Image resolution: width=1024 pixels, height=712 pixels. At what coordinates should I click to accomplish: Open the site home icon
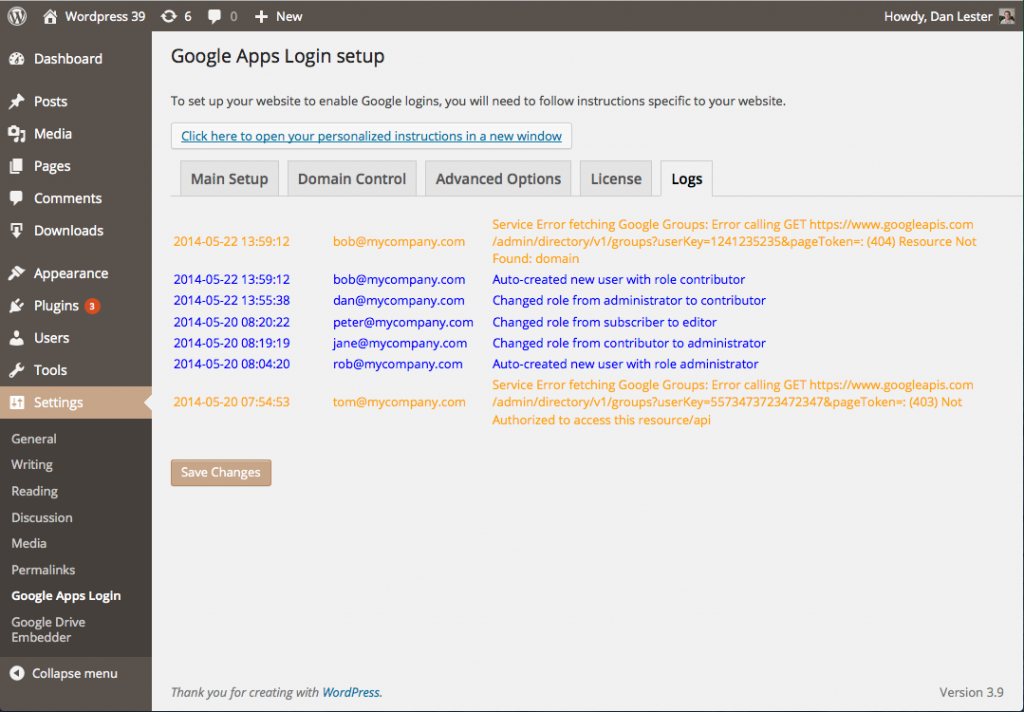50,16
